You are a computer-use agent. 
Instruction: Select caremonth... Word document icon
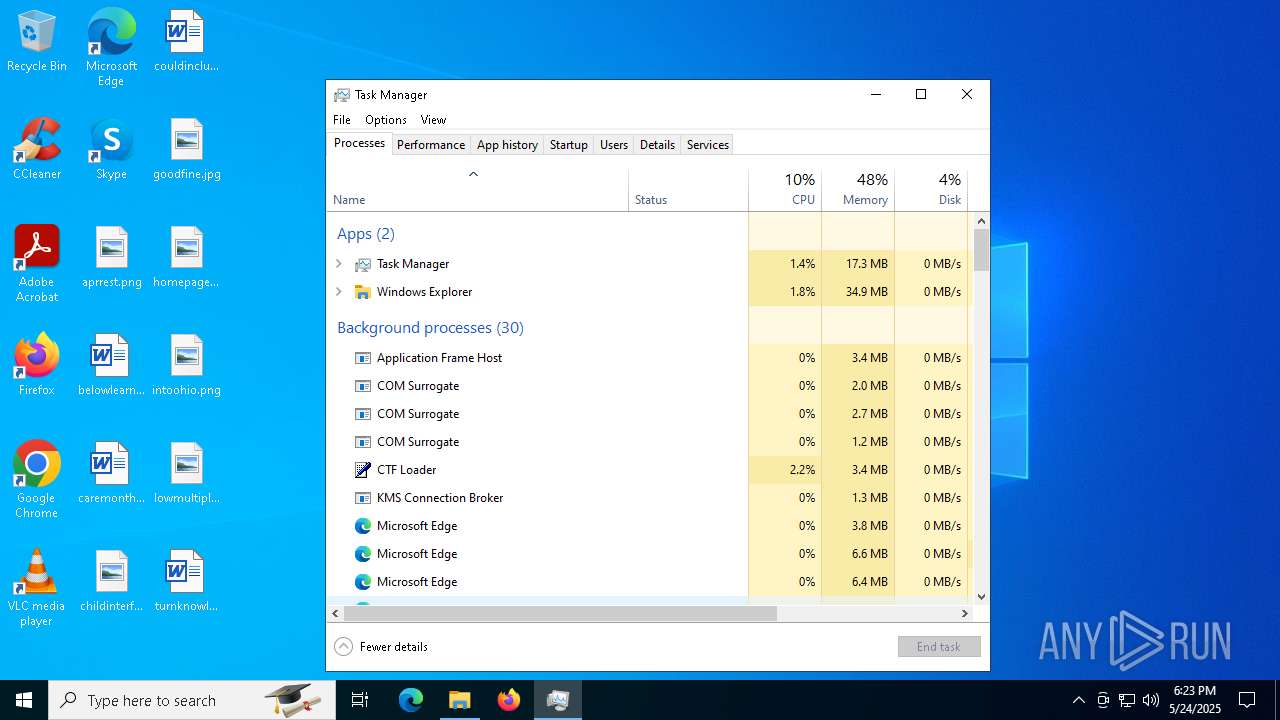pyautogui.click(x=111, y=474)
